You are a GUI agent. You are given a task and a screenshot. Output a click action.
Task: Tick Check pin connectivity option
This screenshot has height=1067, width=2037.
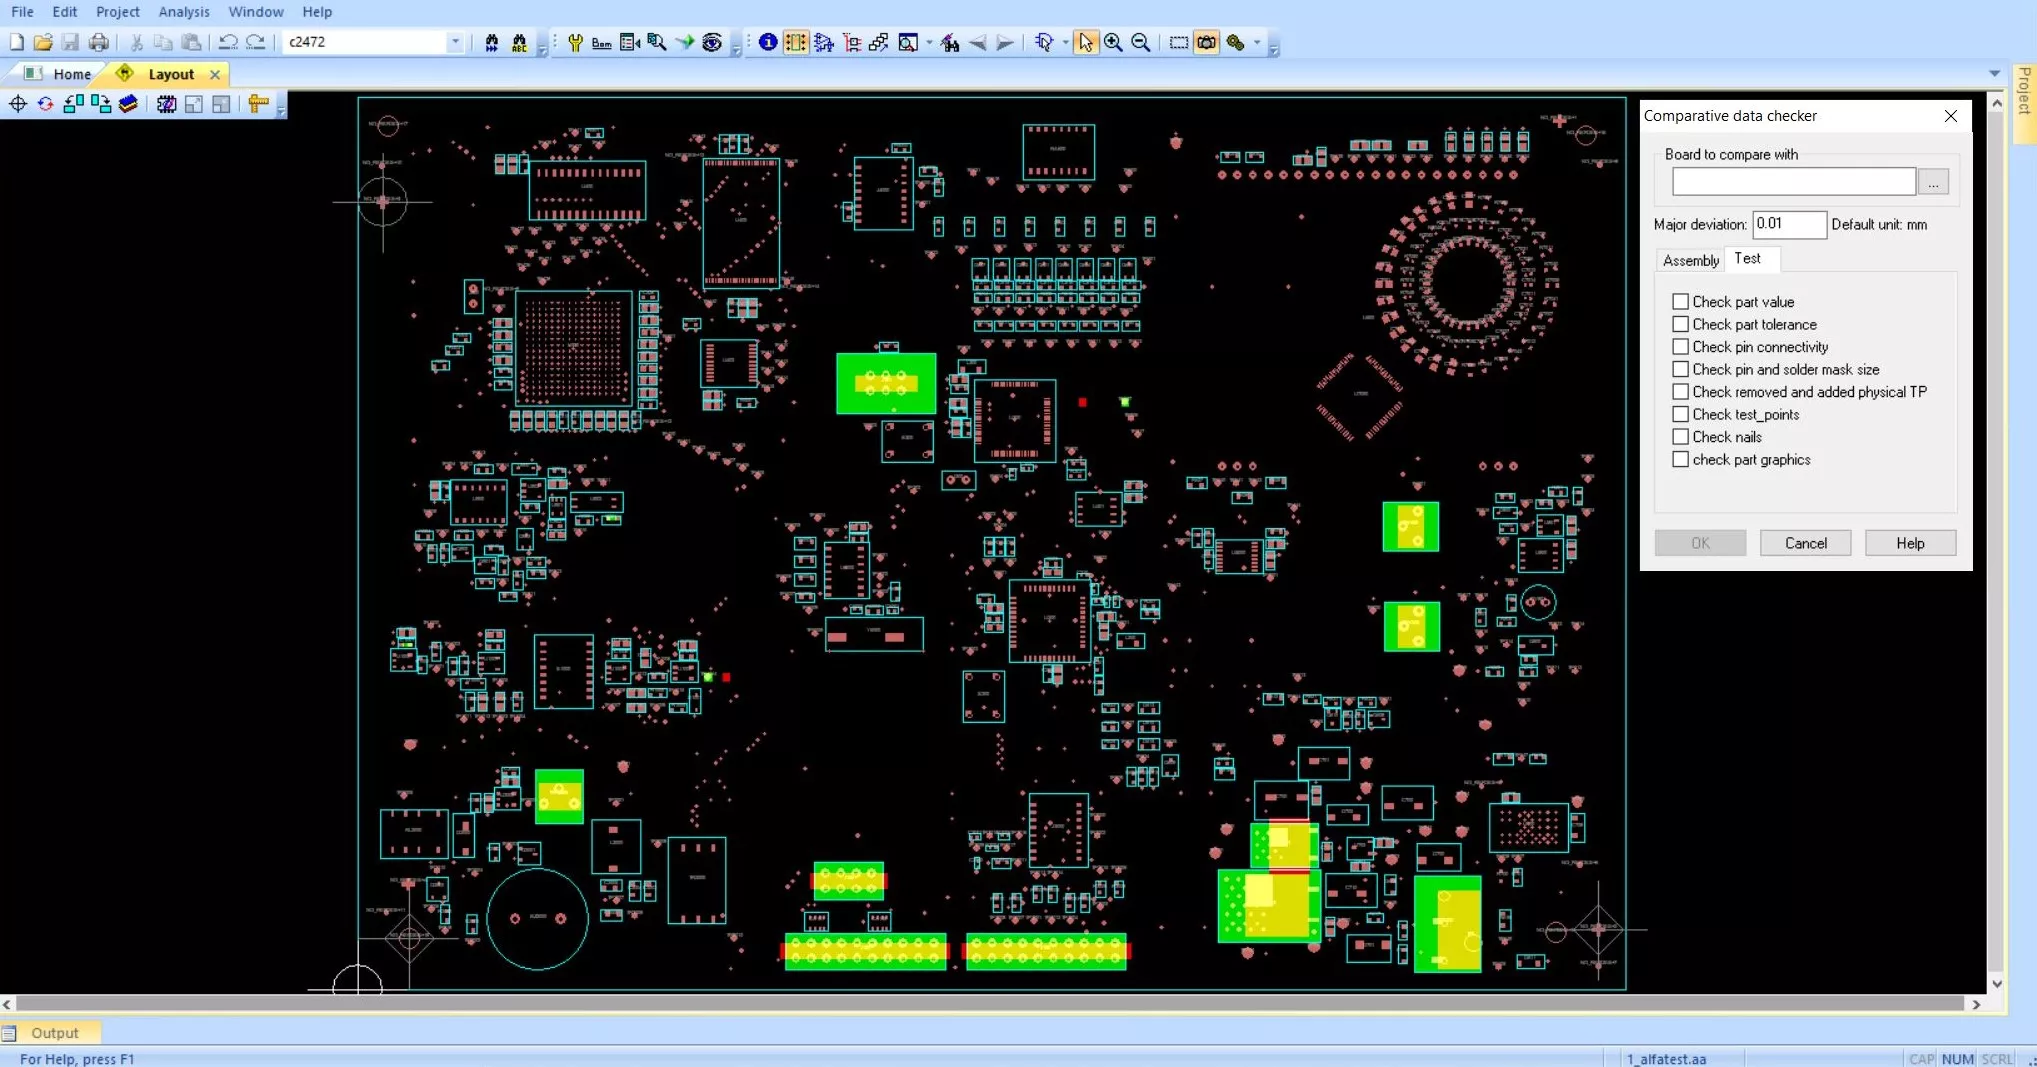tap(1680, 347)
